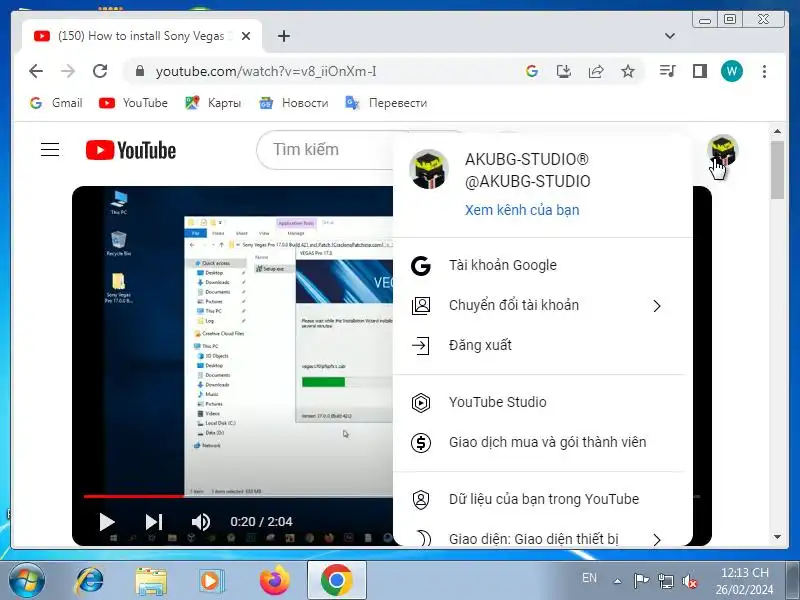800x600 pixels.
Task: Open Перевести bookmark
Action: 386,103
